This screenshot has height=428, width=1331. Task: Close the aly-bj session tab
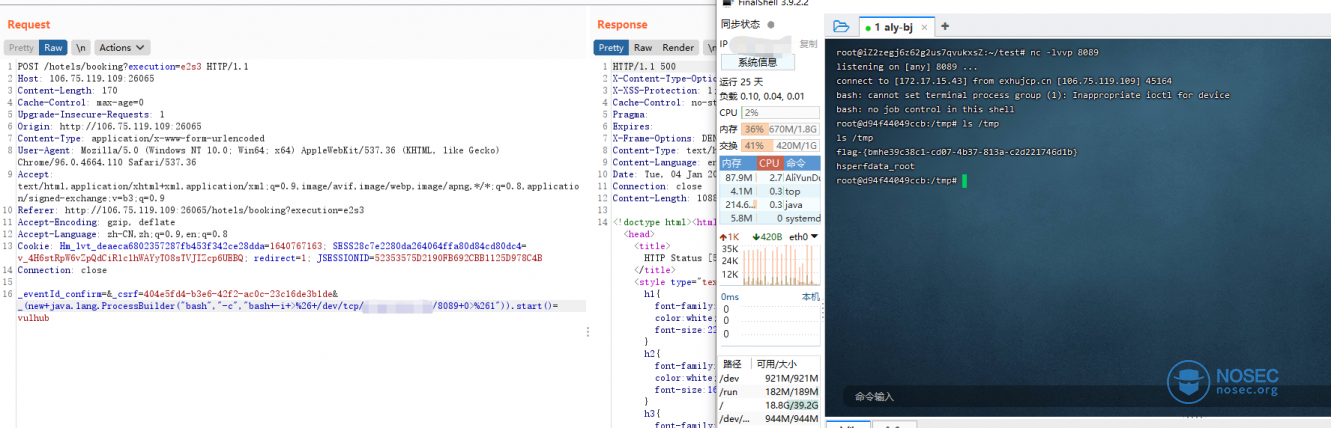[x=926, y=27]
